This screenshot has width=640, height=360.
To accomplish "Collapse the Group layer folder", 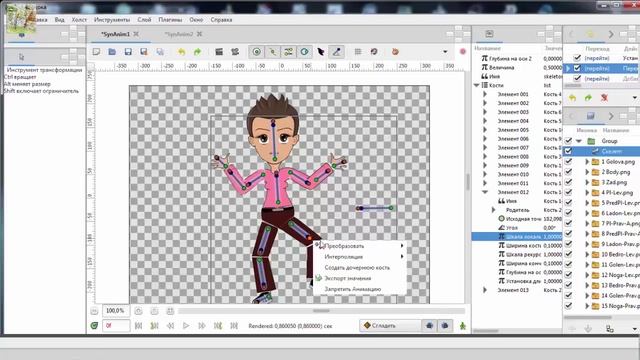I will [x=579, y=141].
